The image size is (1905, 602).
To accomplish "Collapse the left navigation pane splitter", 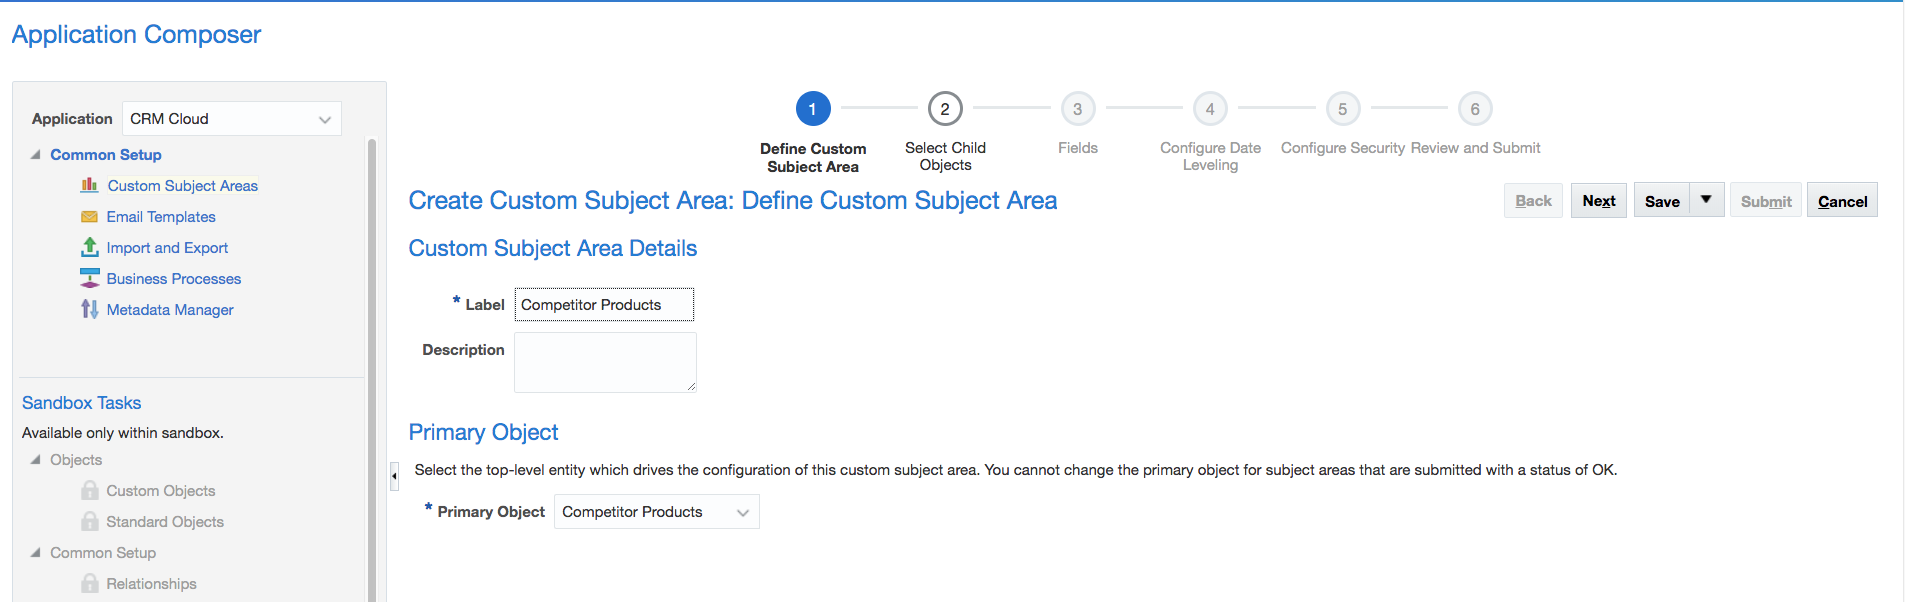I will tap(394, 476).
